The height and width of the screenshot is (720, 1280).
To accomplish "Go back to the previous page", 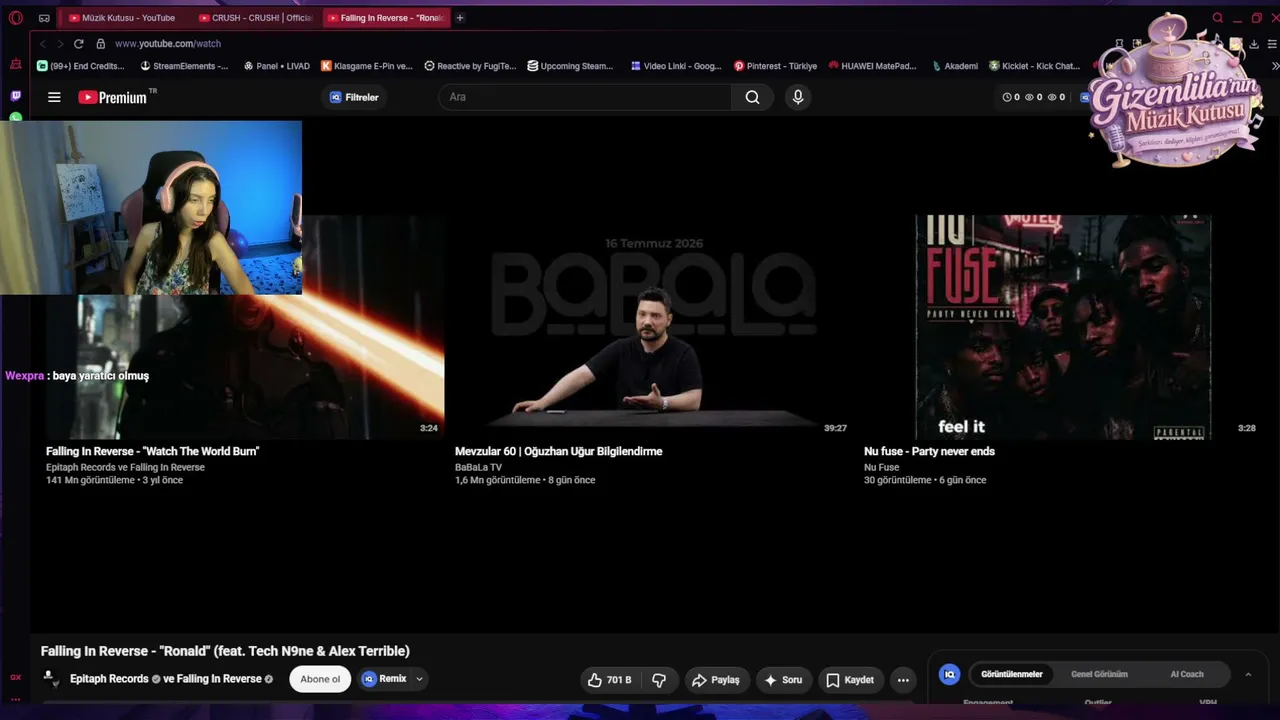I will point(42,44).
